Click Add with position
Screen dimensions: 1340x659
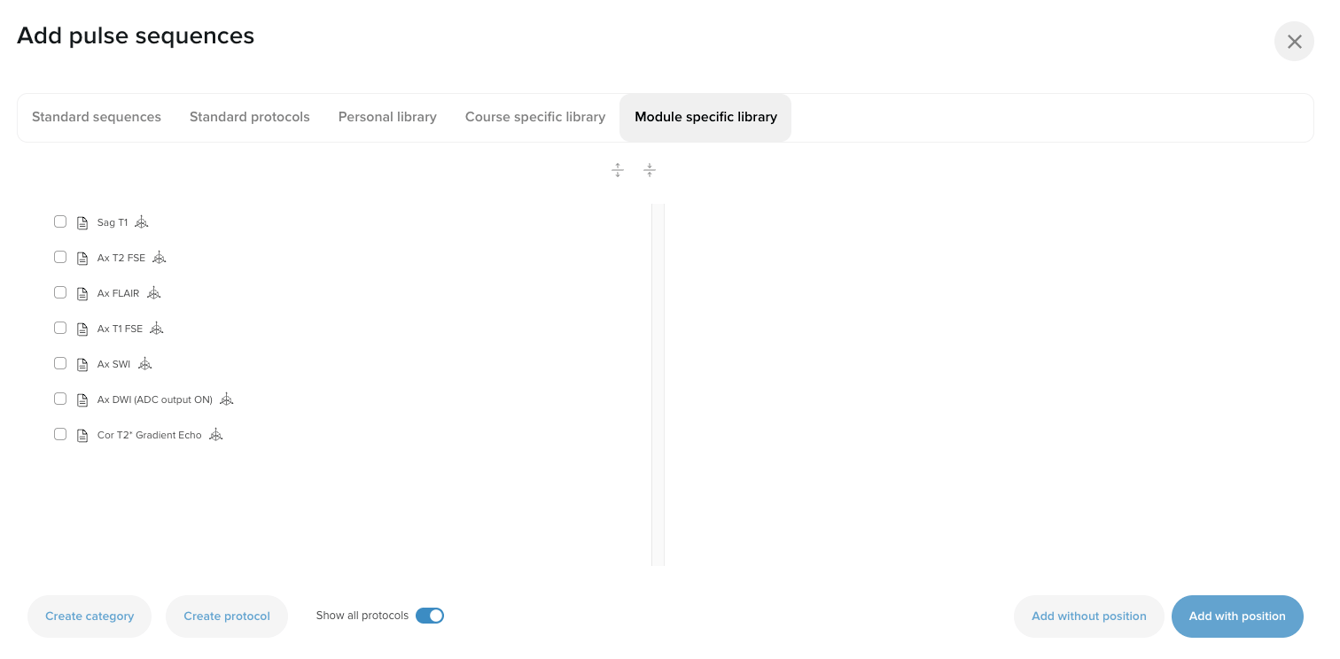1237,616
